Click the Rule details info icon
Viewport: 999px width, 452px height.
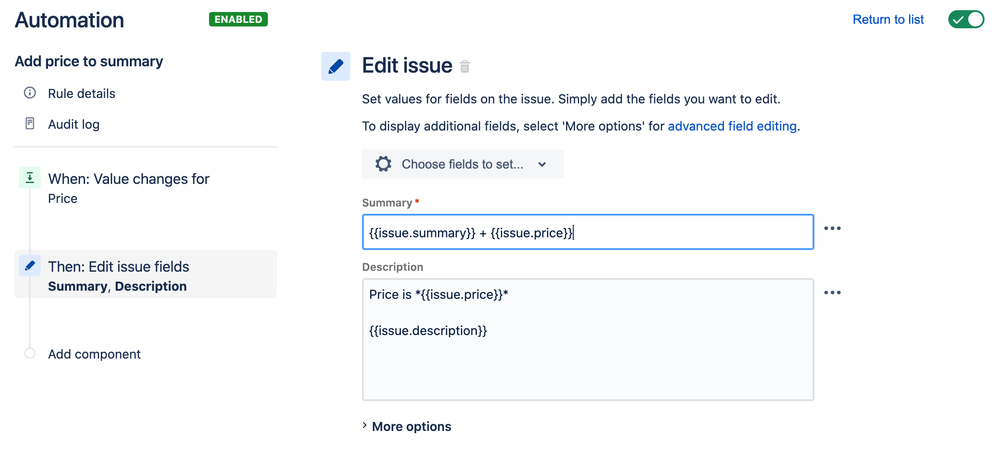click(x=30, y=93)
